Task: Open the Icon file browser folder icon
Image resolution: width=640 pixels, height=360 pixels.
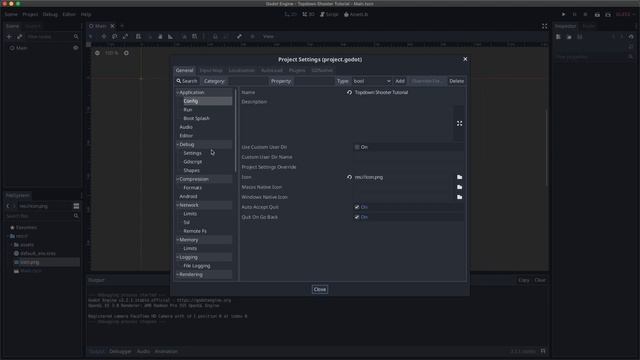Action: (460, 177)
